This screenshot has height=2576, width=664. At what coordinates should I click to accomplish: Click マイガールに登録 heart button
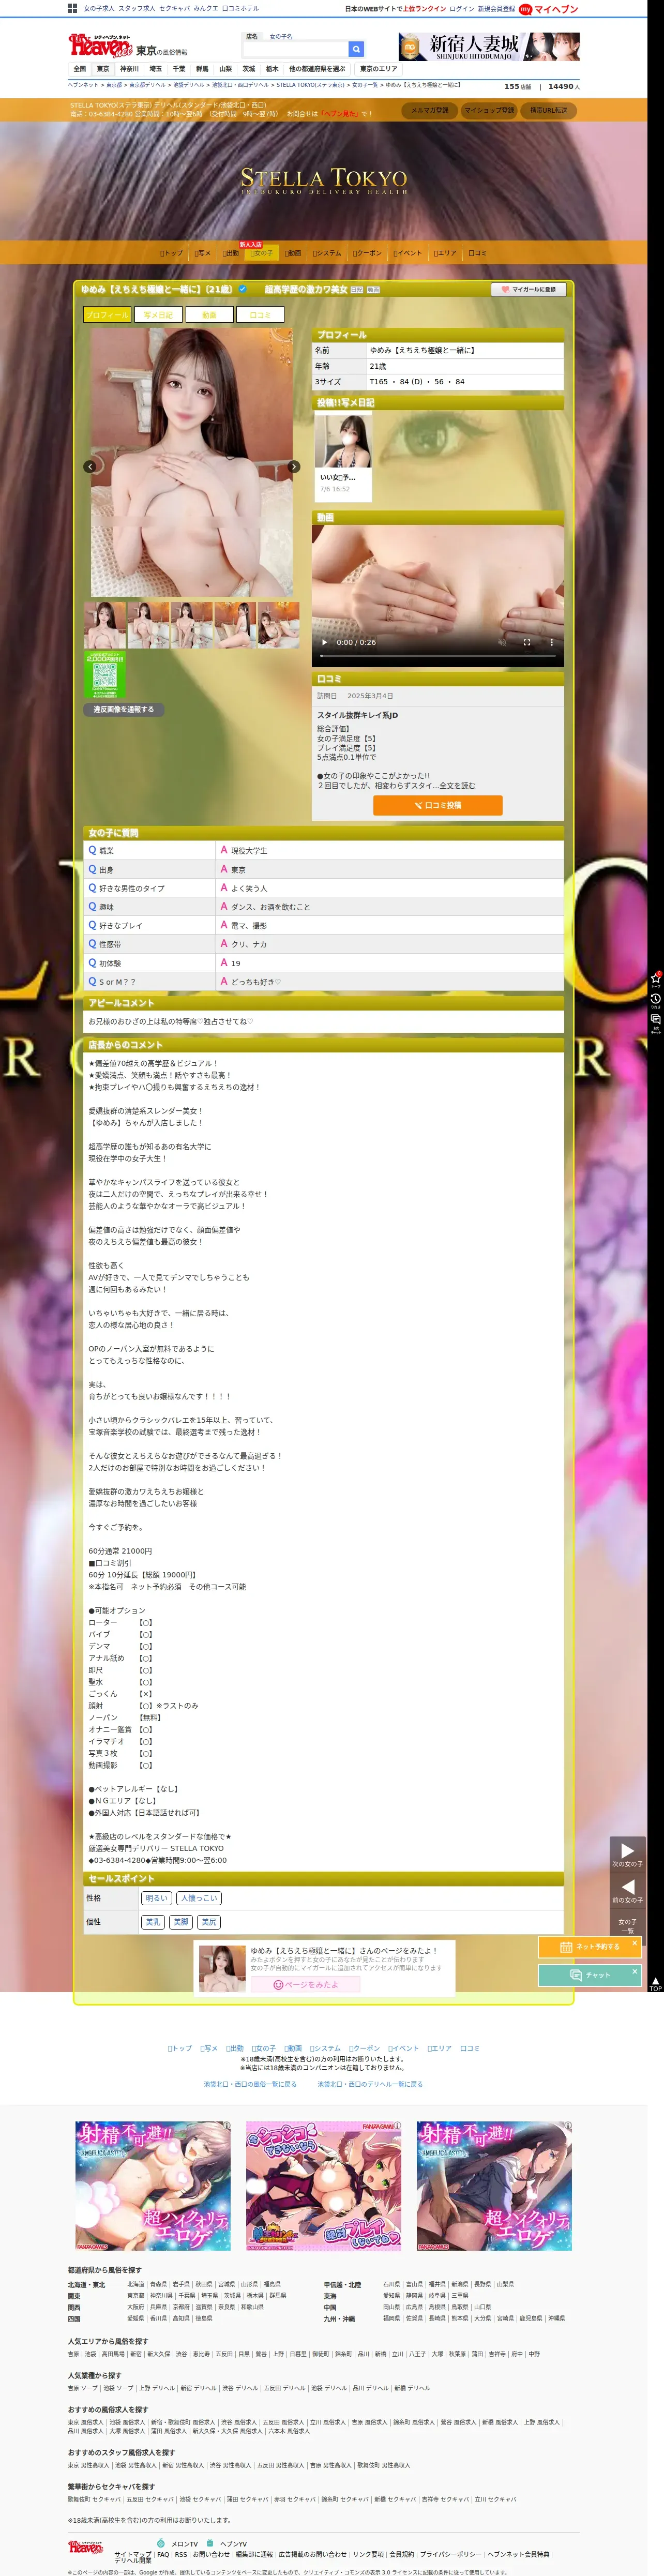click(529, 289)
